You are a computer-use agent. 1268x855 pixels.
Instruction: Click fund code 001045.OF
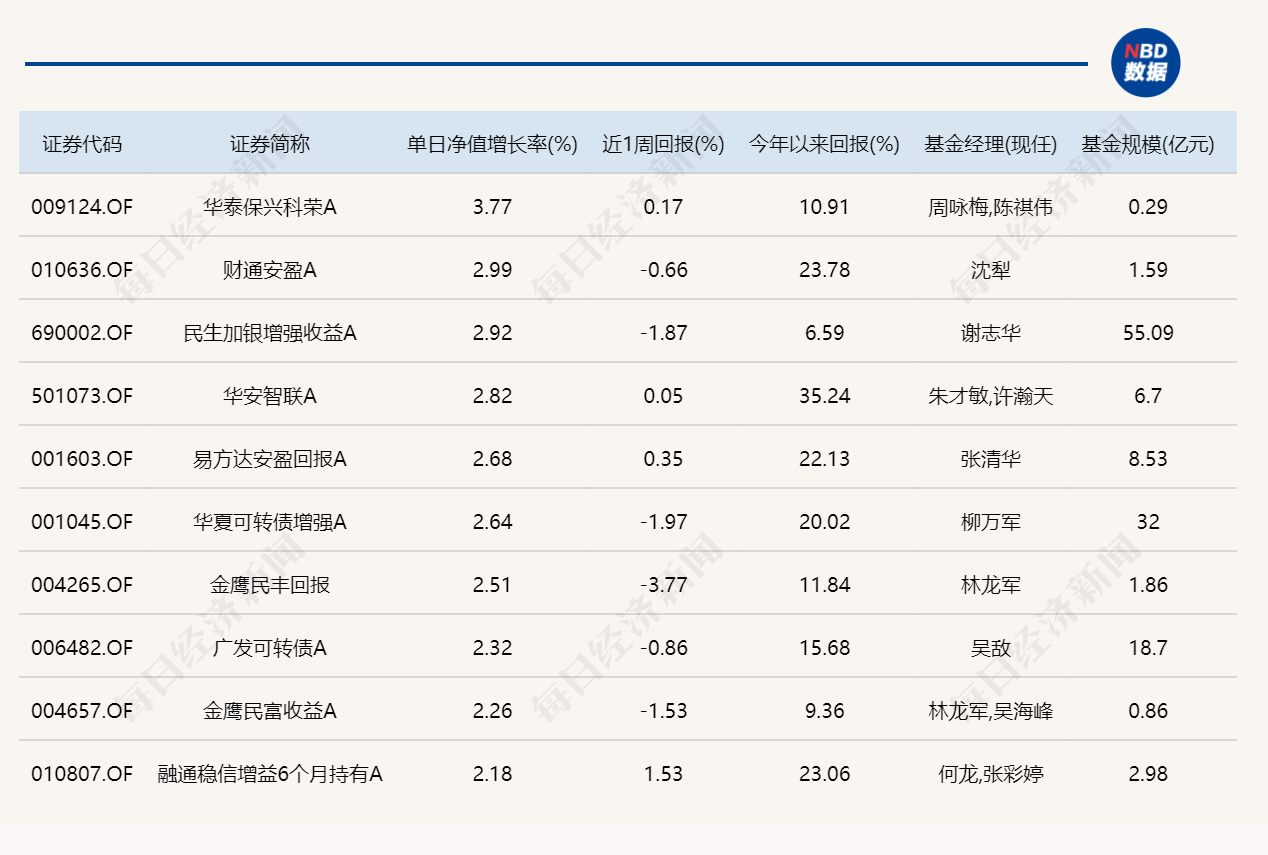tap(82, 522)
